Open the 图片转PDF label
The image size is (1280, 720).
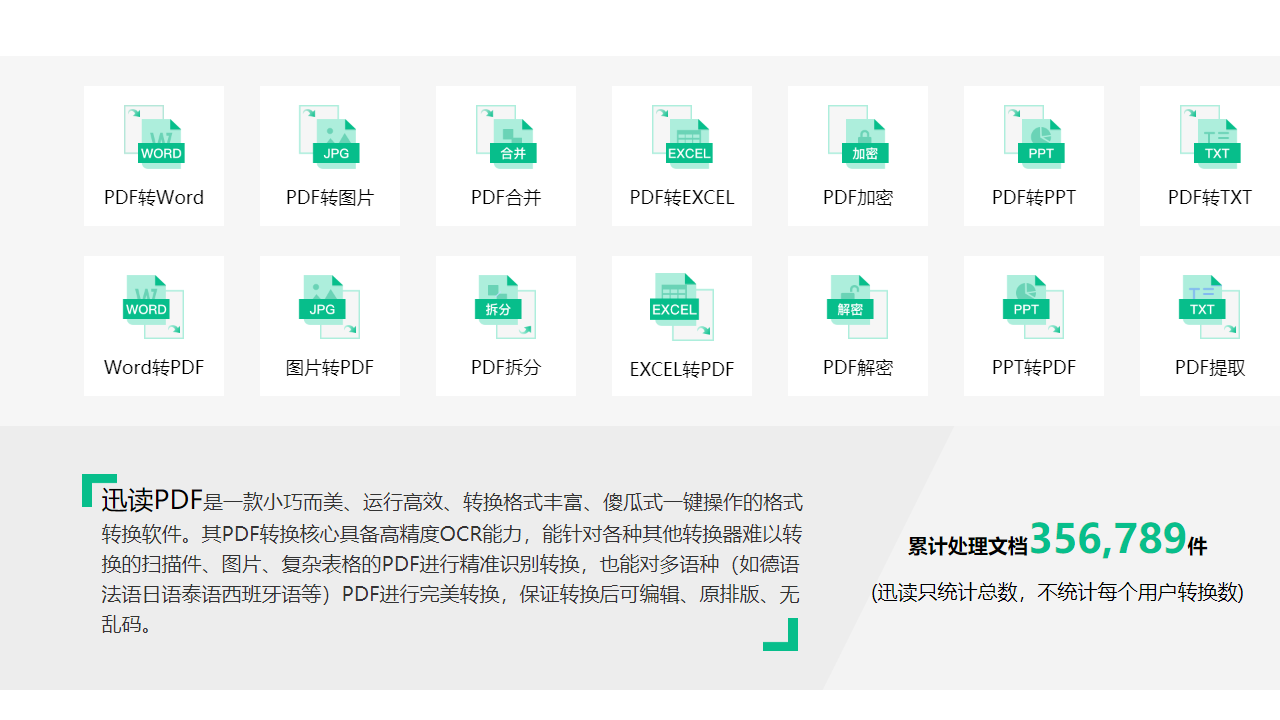click(x=330, y=367)
